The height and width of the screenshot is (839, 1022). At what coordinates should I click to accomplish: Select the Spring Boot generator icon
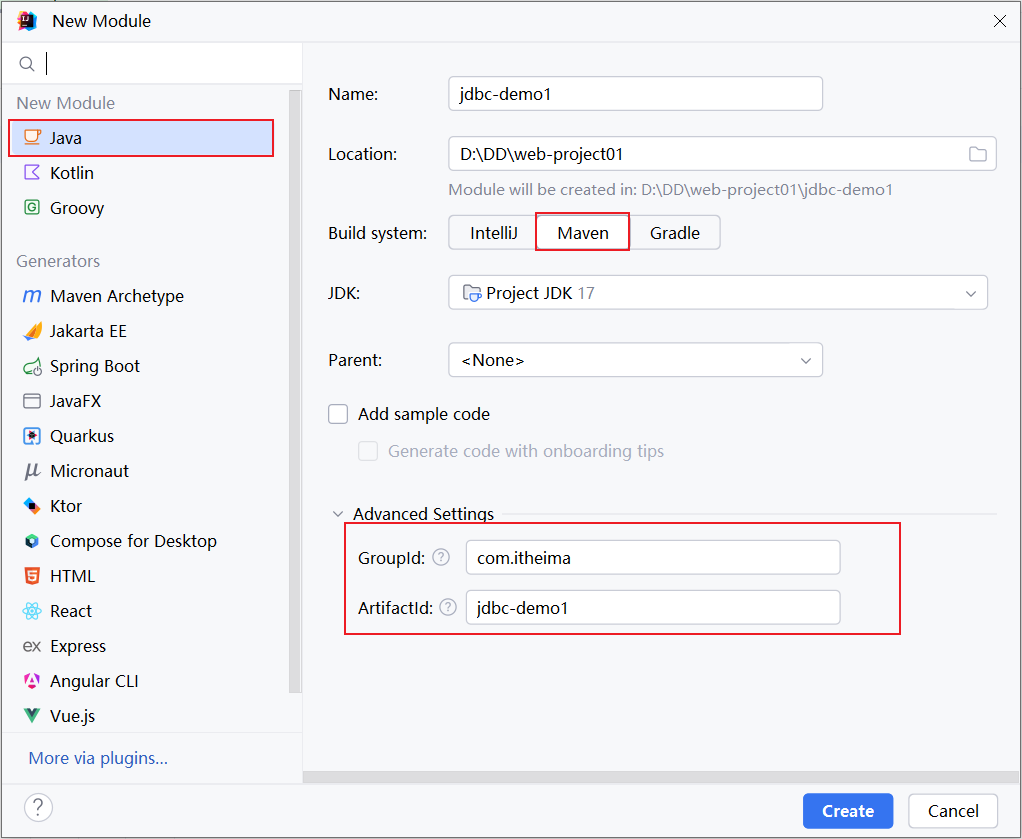(x=32, y=366)
